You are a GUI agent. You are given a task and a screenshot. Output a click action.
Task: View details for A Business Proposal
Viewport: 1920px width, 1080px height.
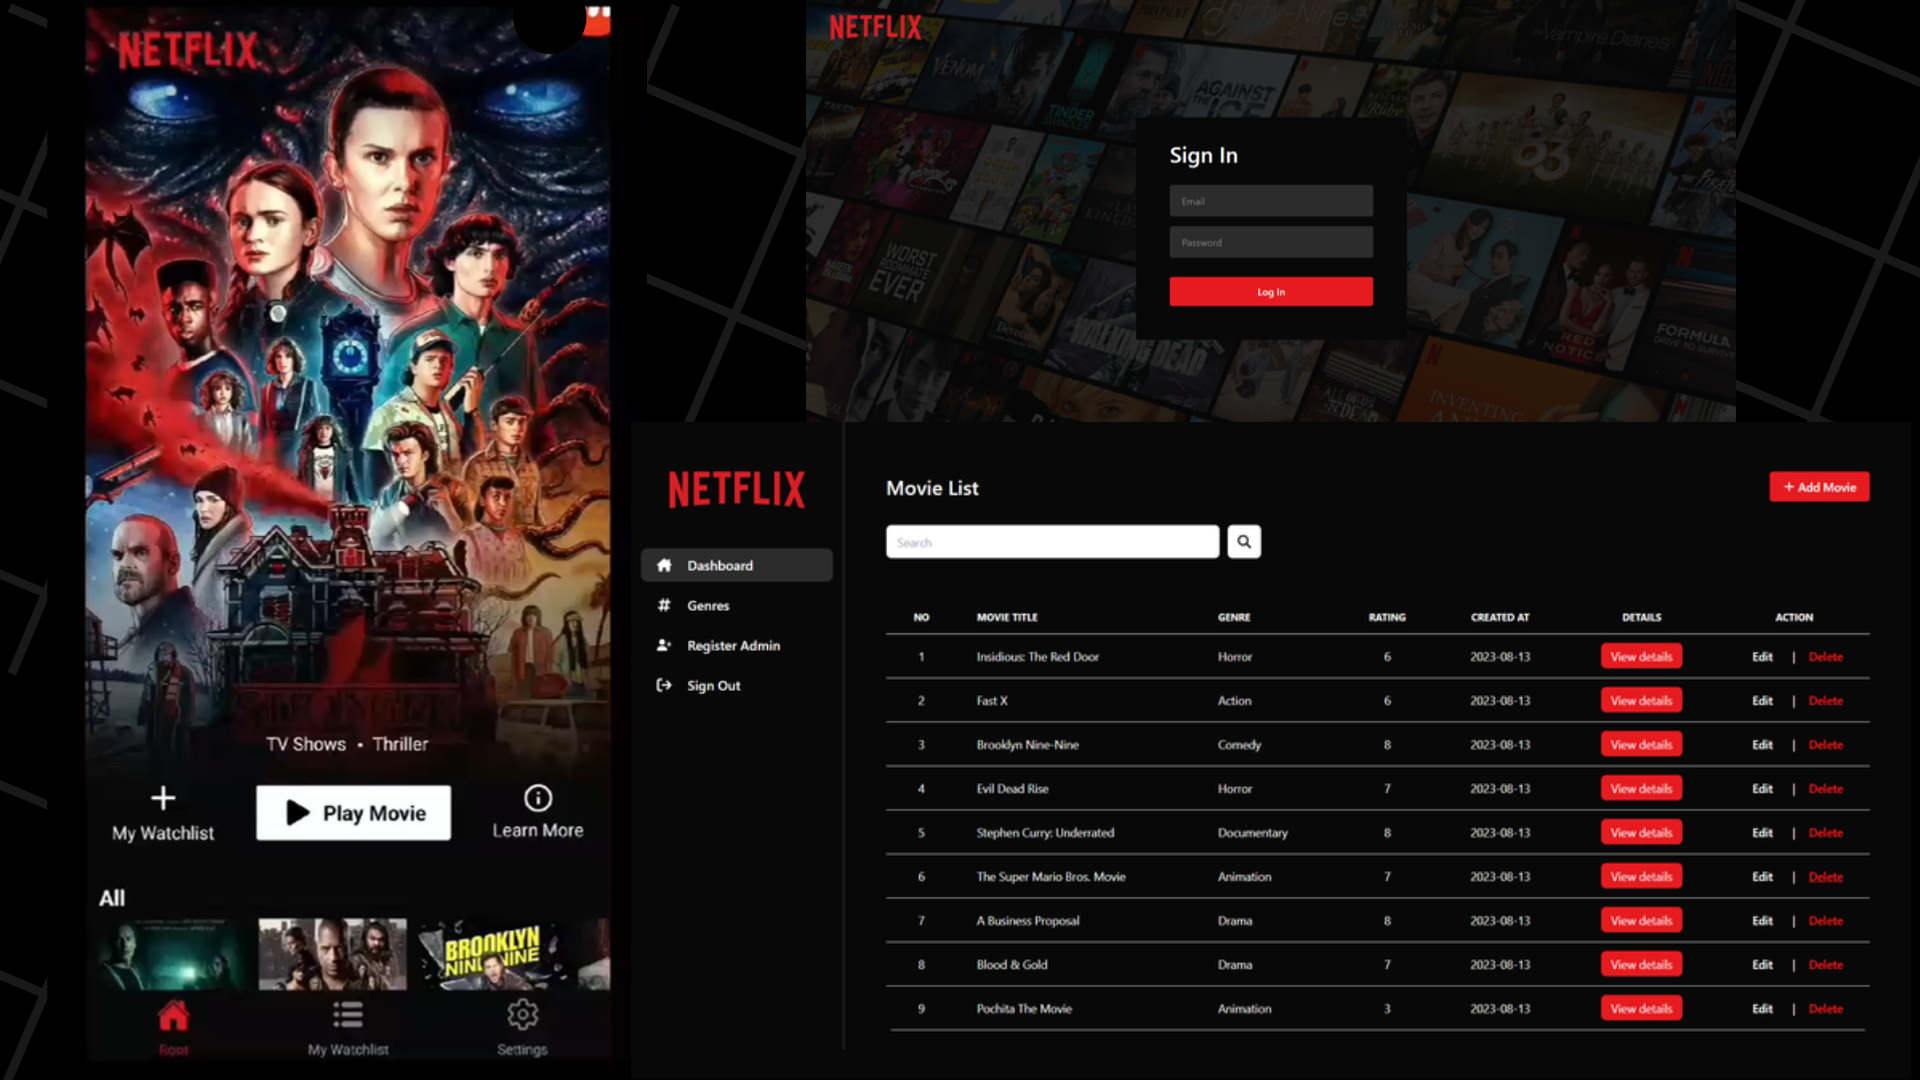click(1641, 921)
